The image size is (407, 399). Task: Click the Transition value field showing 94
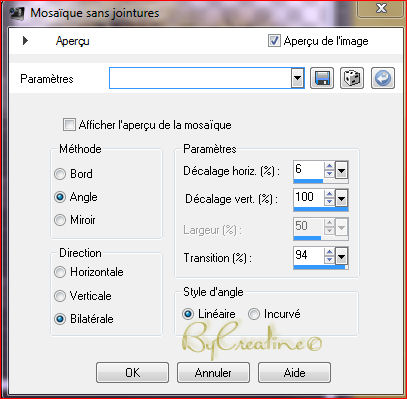[308, 256]
